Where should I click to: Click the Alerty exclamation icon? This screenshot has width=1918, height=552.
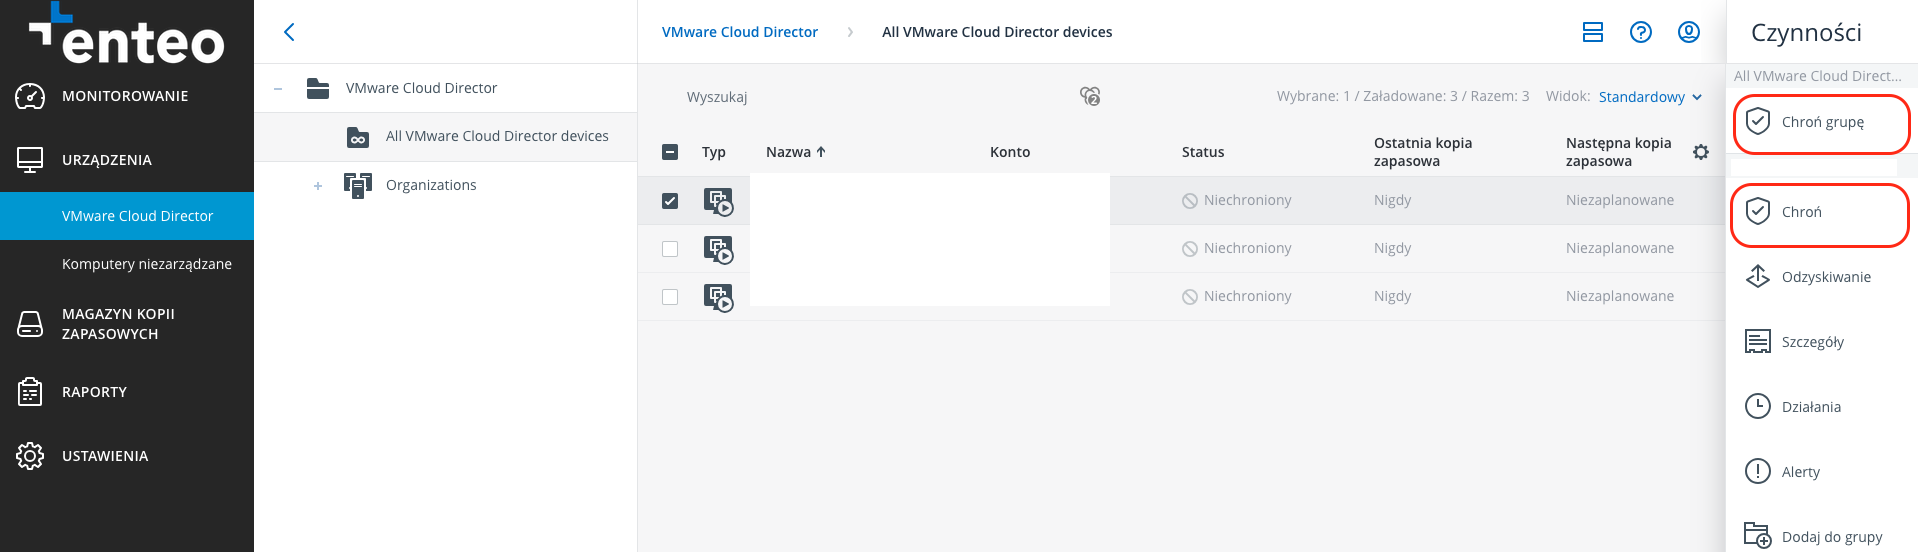click(1758, 471)
